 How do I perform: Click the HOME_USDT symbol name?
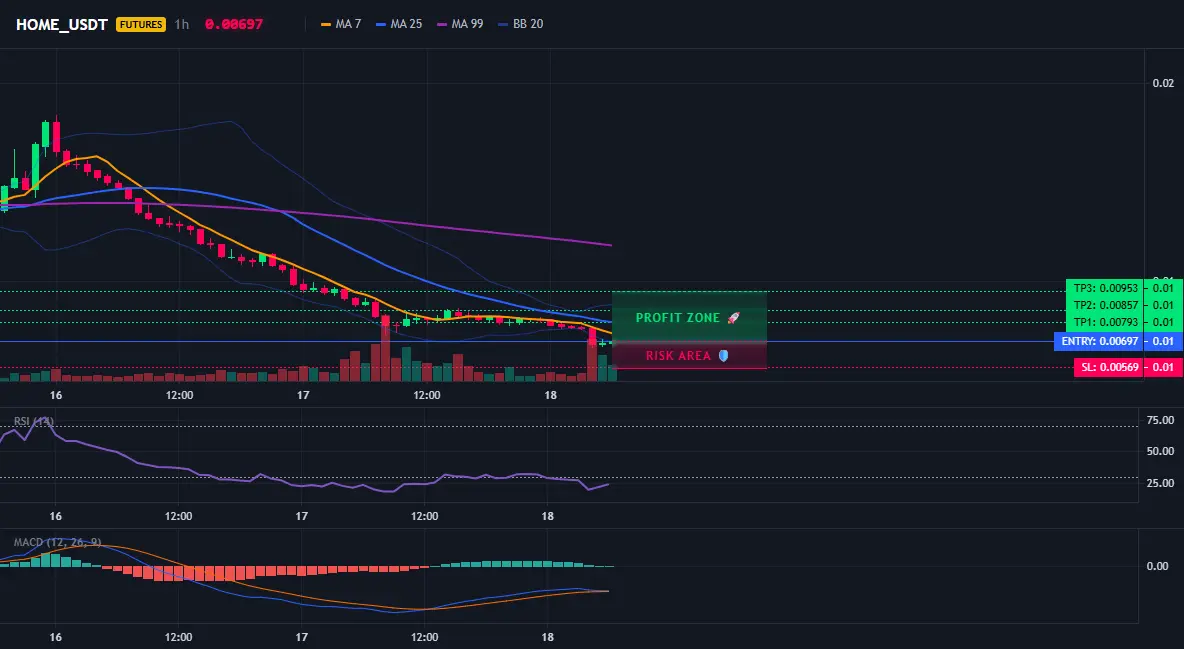[61, 24]
